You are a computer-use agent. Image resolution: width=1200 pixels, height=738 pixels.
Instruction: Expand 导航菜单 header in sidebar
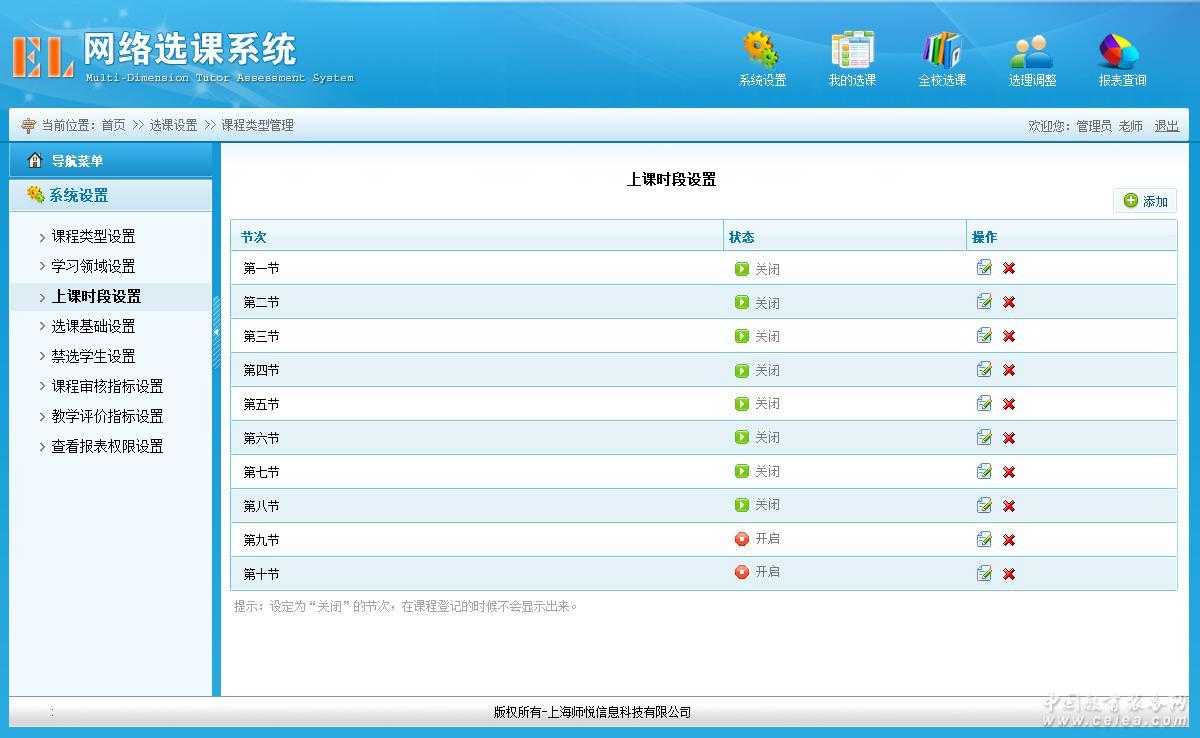coord(77,161)
